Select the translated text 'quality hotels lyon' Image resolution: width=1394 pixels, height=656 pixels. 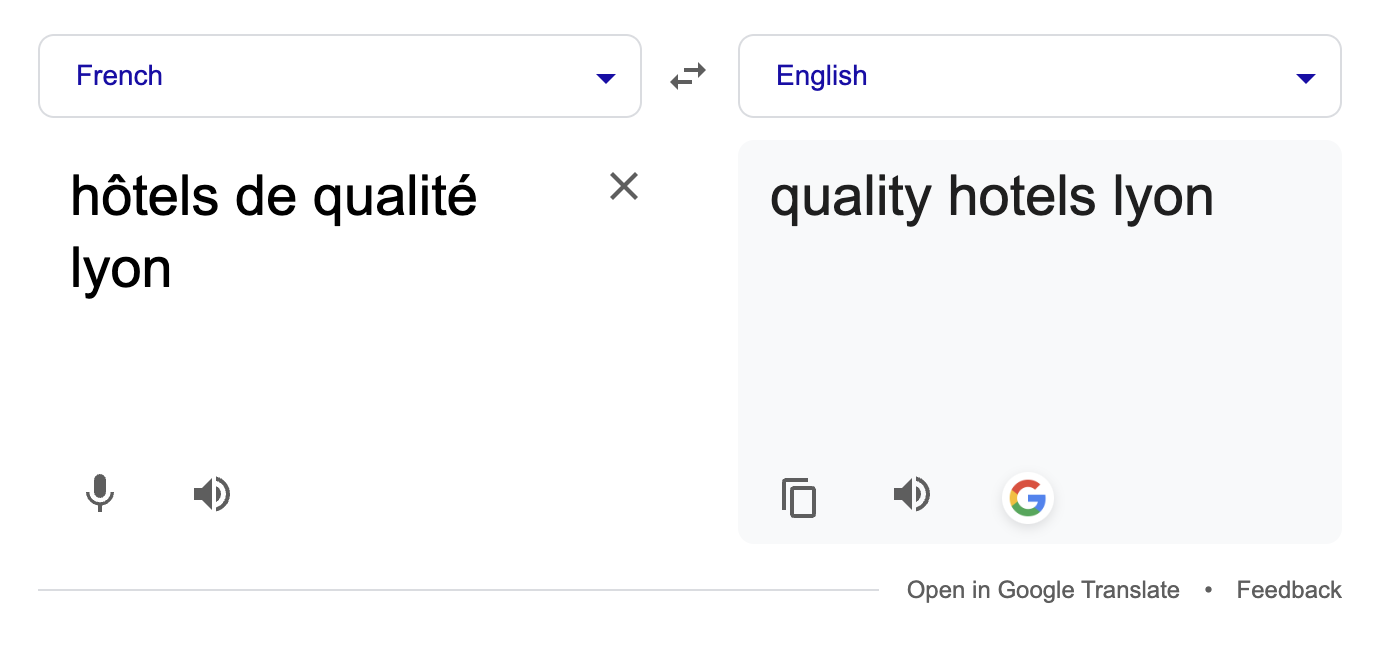[x=992, y=196]
